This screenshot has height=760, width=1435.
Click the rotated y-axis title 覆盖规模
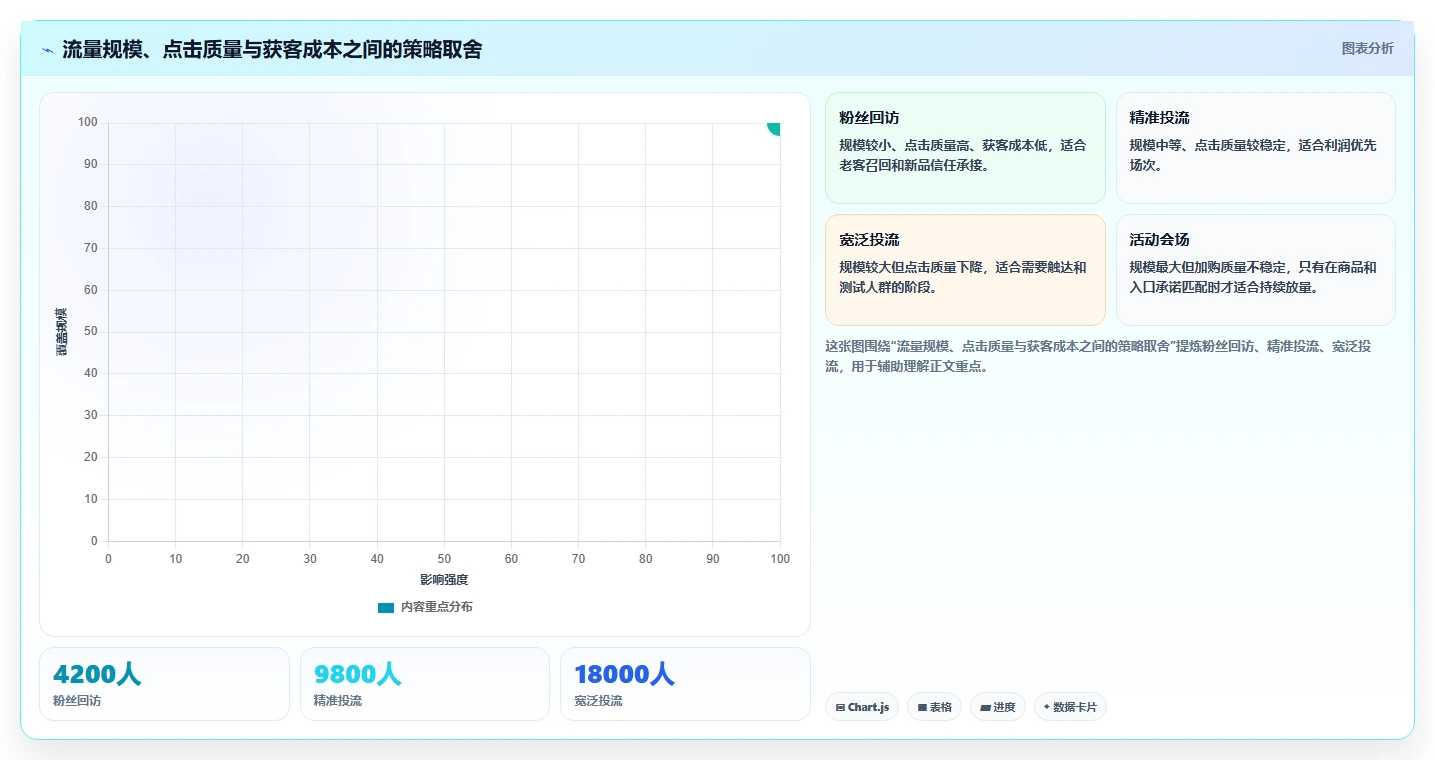click(x=62, y=332)
